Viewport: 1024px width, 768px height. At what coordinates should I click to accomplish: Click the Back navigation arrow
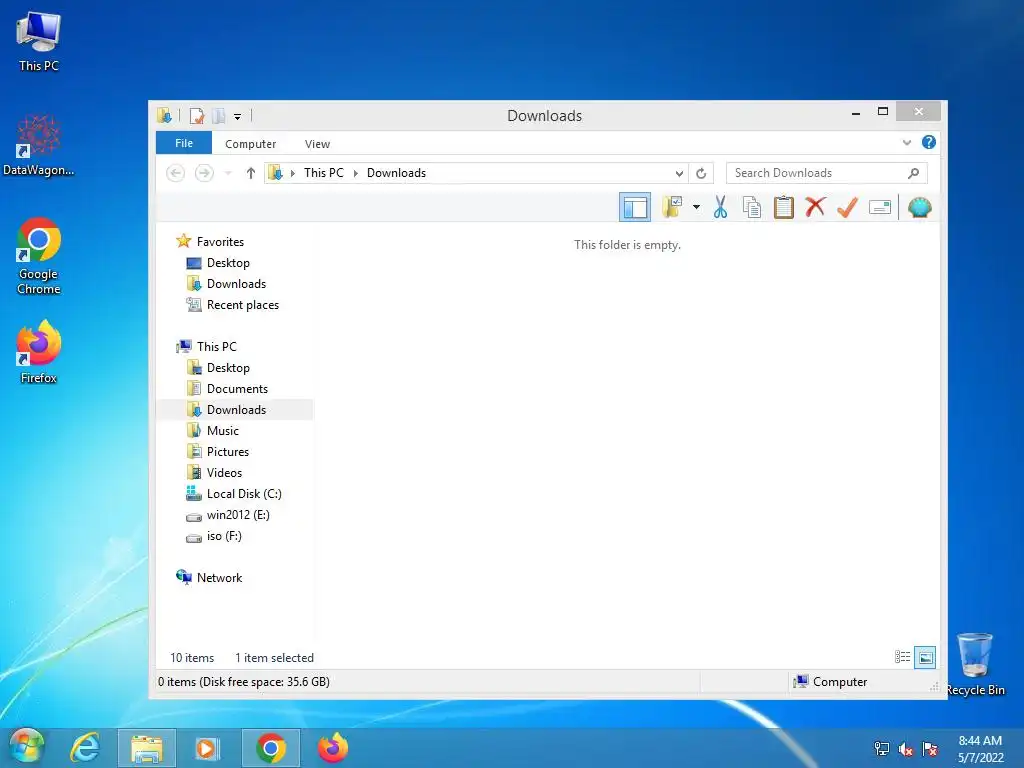176,173
